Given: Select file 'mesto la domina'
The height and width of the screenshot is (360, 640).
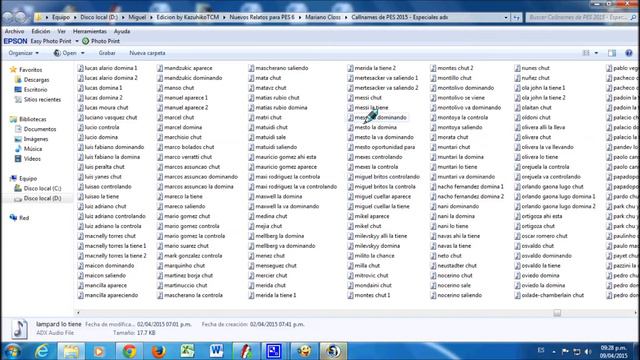Looking at the screenshot, I should pyautogui.click(x=376, y=127).
